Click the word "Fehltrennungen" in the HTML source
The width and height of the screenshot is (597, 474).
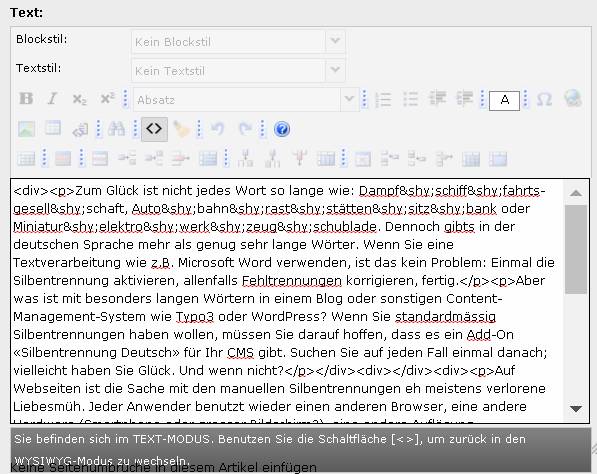[292, 281]
